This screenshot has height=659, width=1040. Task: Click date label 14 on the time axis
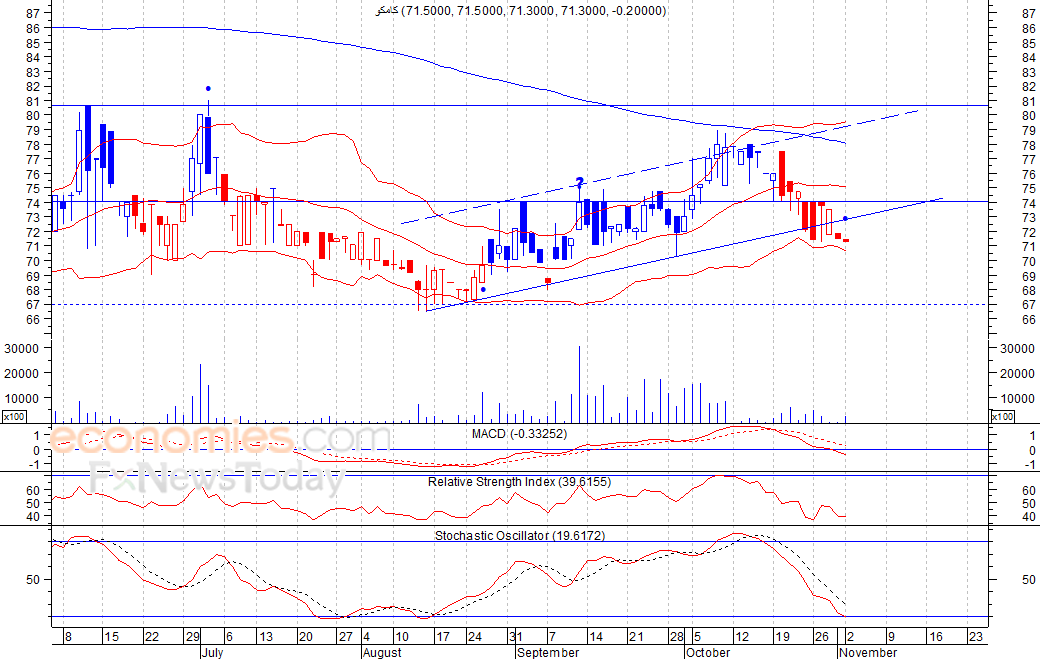596,636
